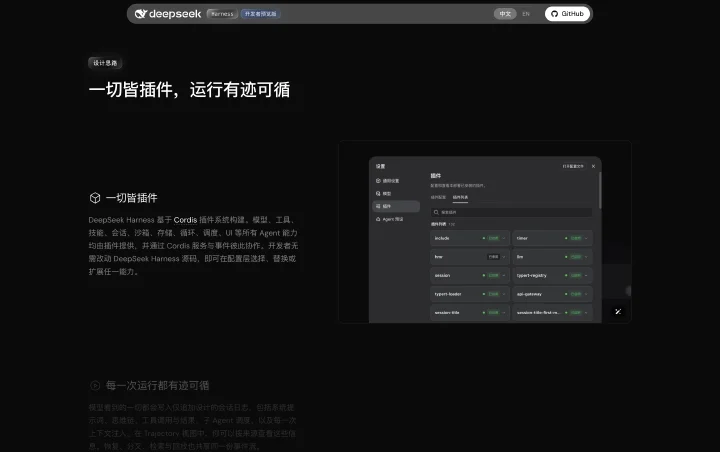Viewport: 720px width, 452px height.
Task: Expand the api-gateway plugin row chevron
Action: pos(586,294)
